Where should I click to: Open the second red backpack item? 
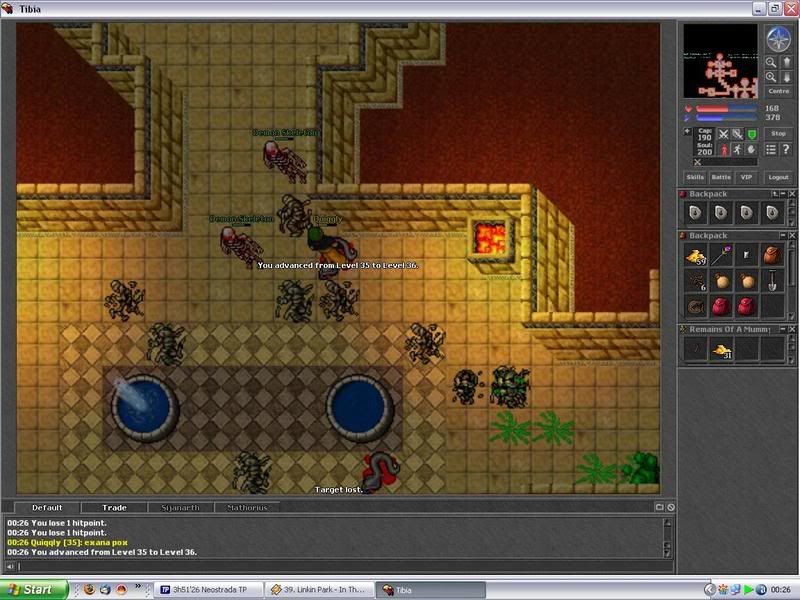pyautogui.click(x=746, y=307)
